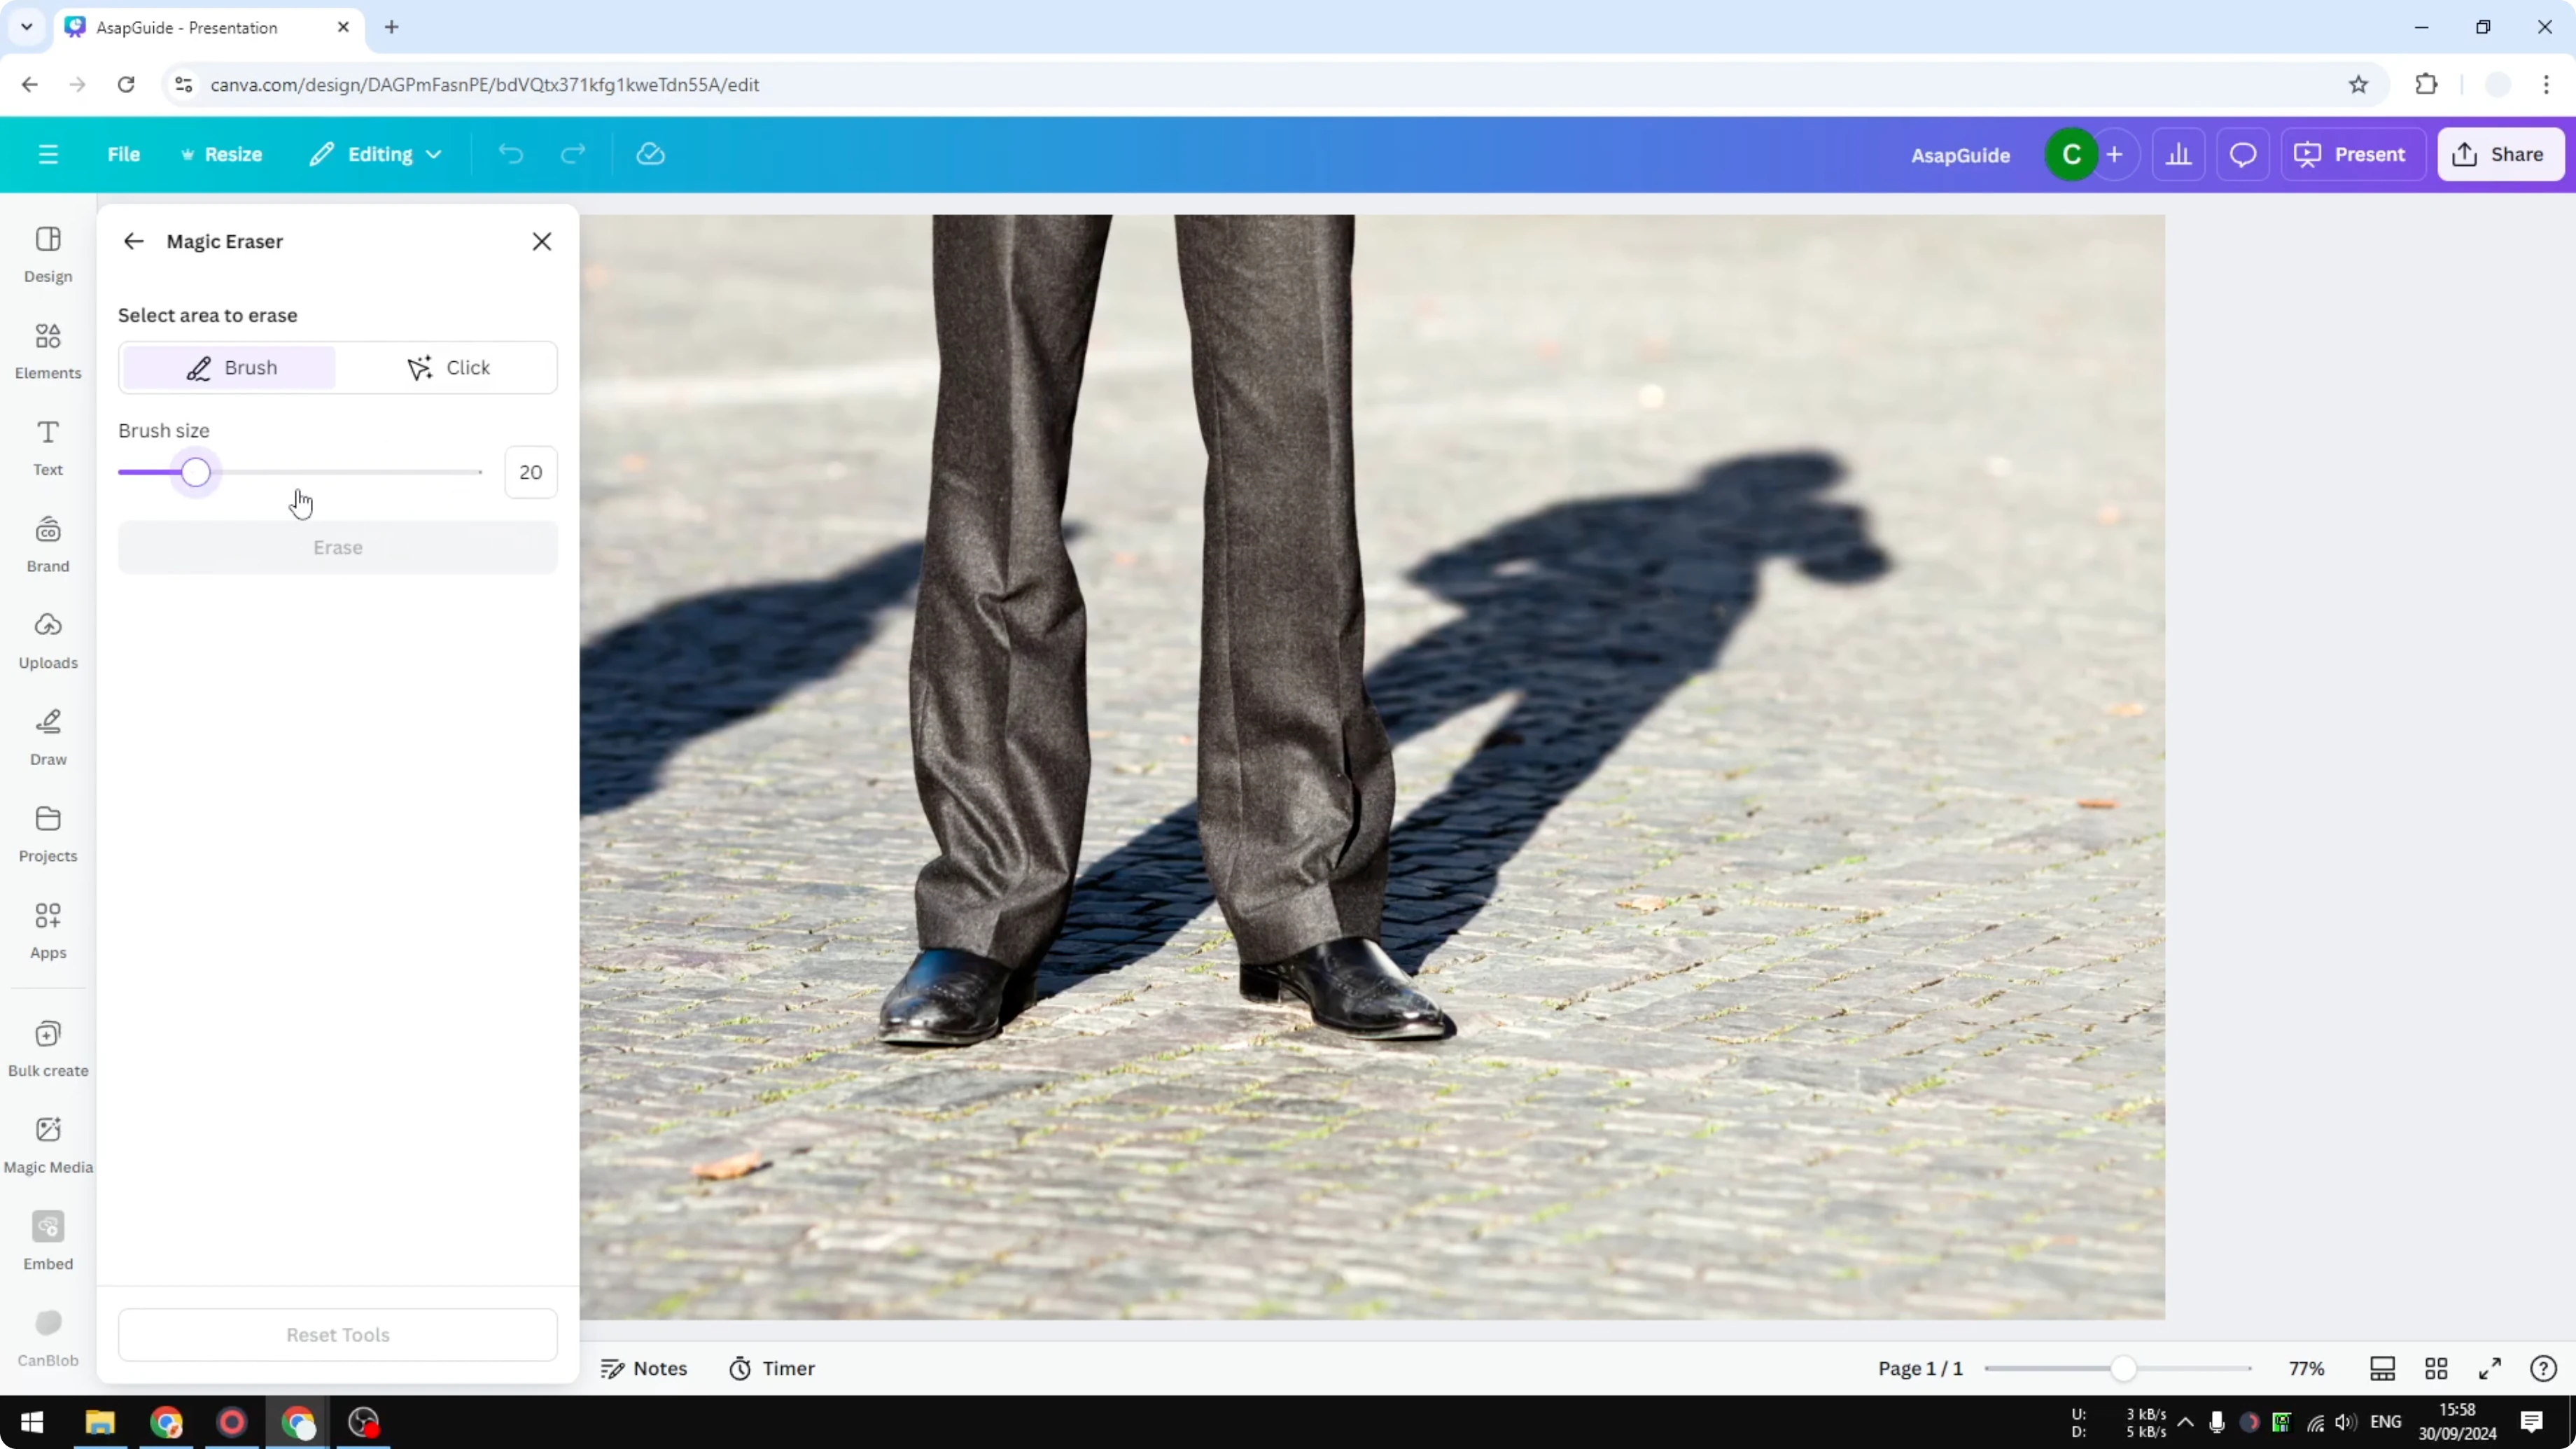Open the Design sidebar panel
This screenshot has width=2576, height=1449.
[x=48, y=254]
